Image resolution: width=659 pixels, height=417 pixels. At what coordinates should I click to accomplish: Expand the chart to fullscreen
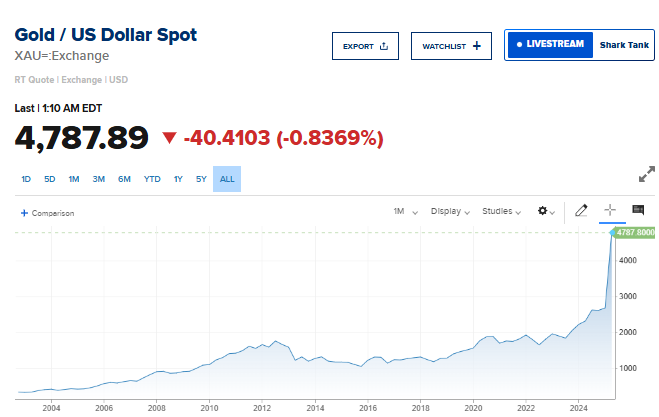tap(647, 173)
